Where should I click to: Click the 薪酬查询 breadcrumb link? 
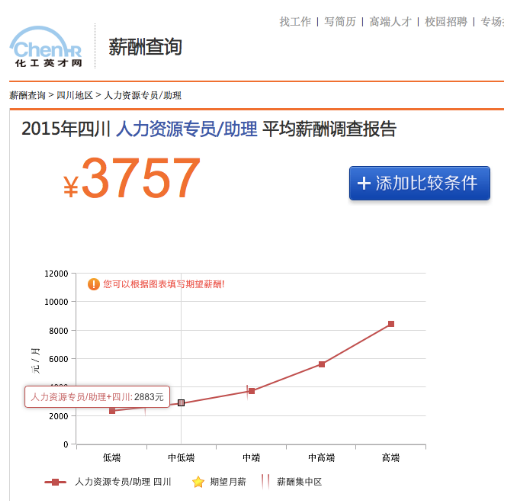(27, 95)
